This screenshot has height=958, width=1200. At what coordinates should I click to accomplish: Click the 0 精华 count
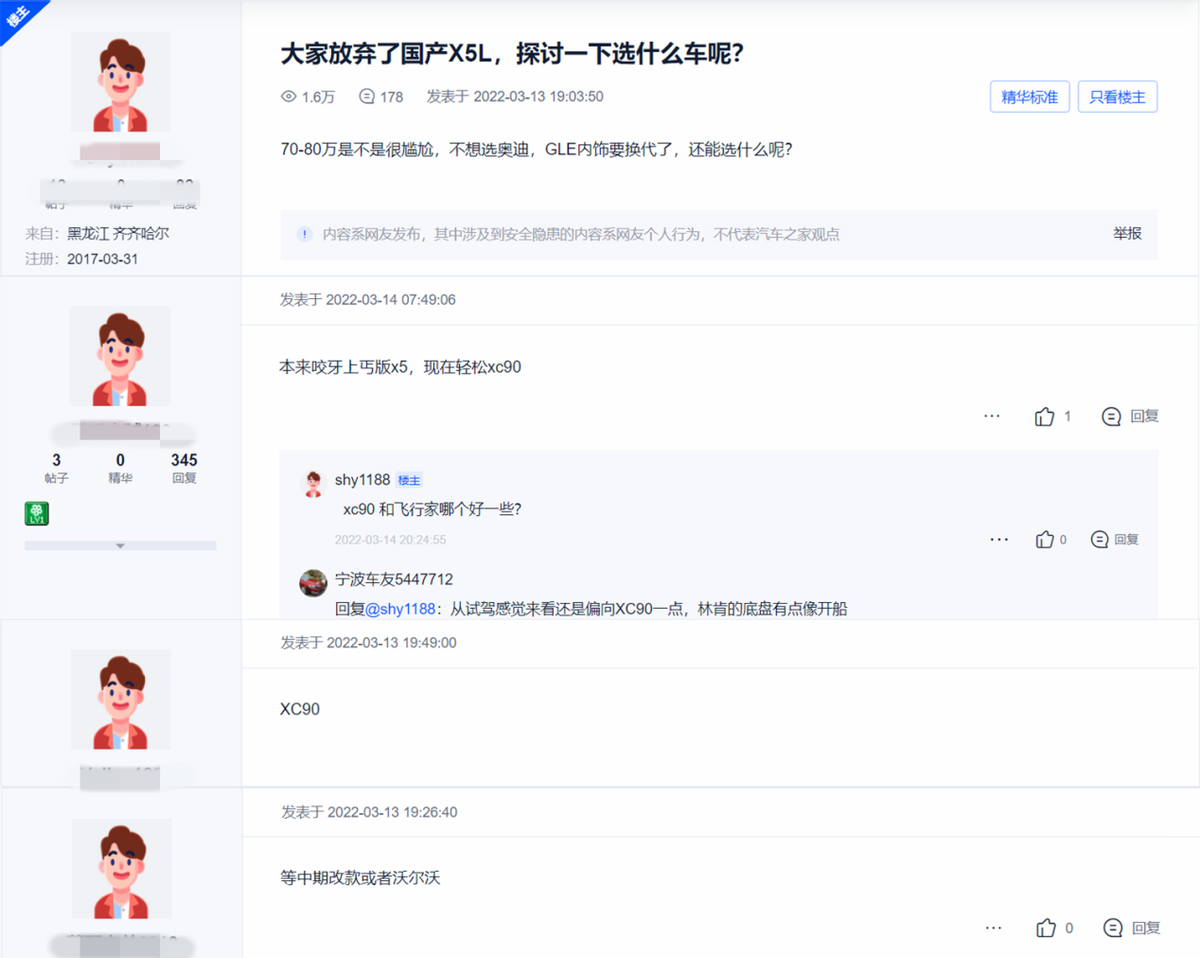pyautogui.click(x=120, y=469)
